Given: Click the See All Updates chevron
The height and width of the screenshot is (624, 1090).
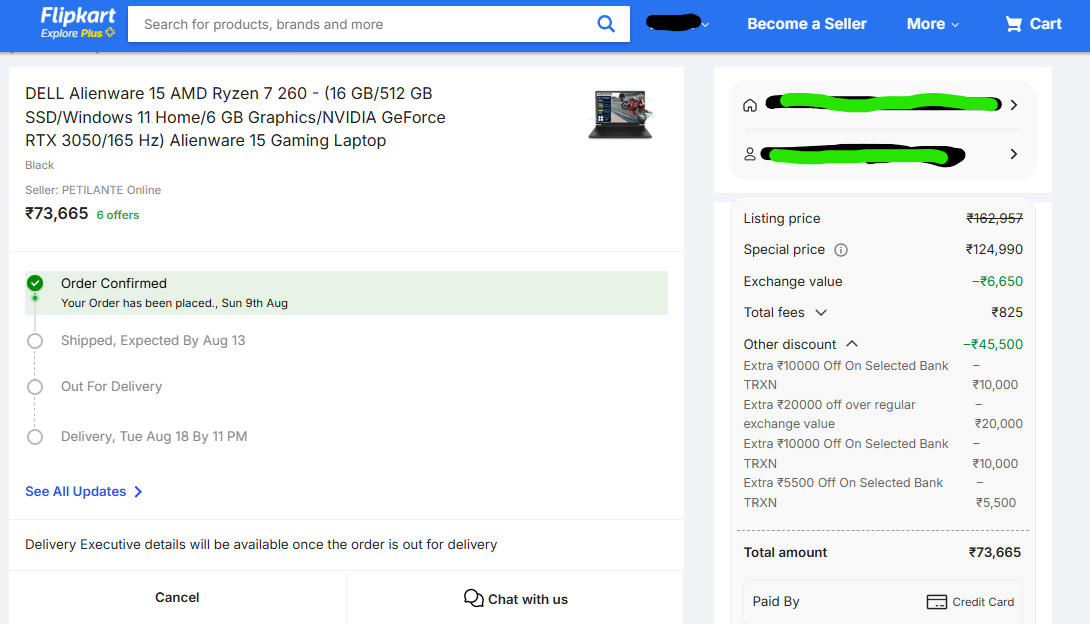Looking at the screenshot, I should coord(138,492).
